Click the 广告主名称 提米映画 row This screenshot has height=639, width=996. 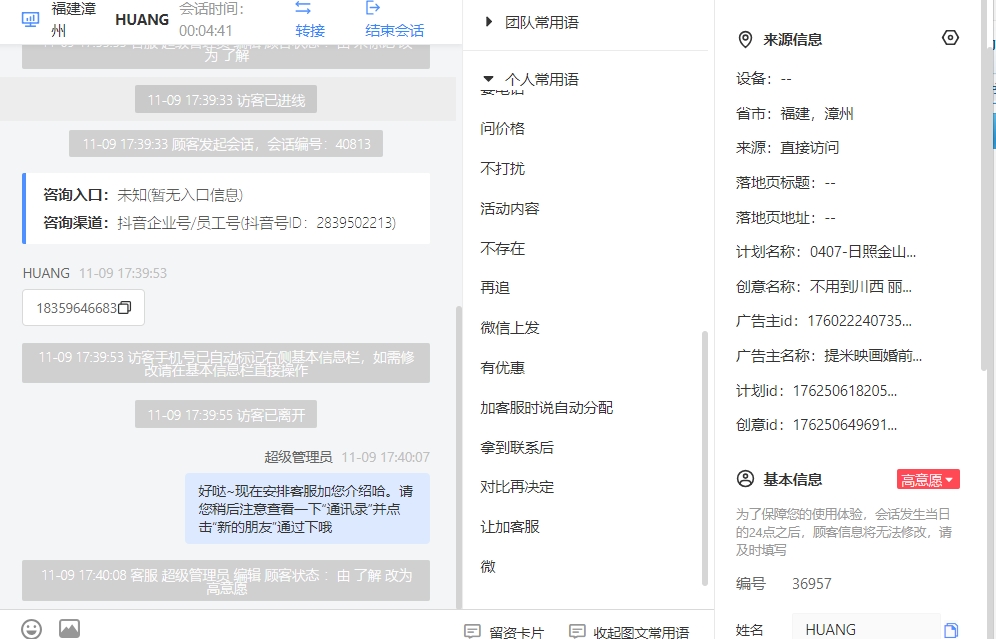[x=829, y=356]
